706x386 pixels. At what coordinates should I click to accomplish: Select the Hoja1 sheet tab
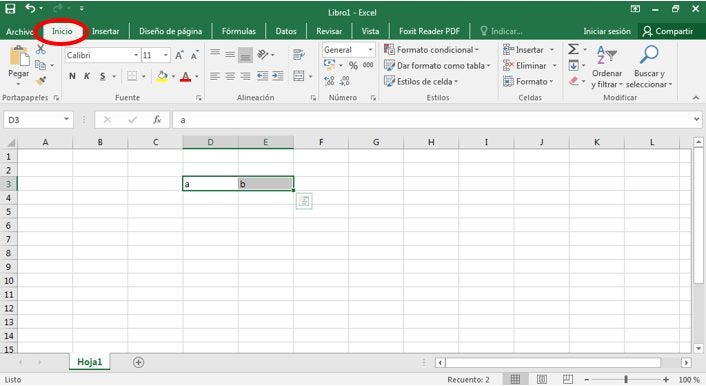pyautogui.click(x=90, y=362)
